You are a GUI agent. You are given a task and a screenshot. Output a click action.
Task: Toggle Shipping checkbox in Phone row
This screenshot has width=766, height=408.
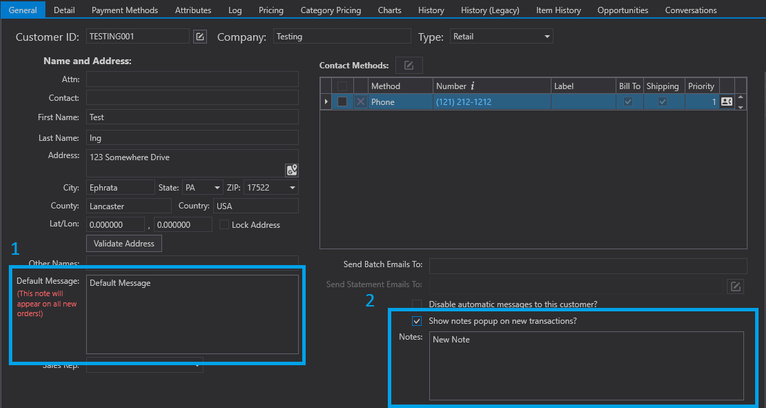(662, 102)
